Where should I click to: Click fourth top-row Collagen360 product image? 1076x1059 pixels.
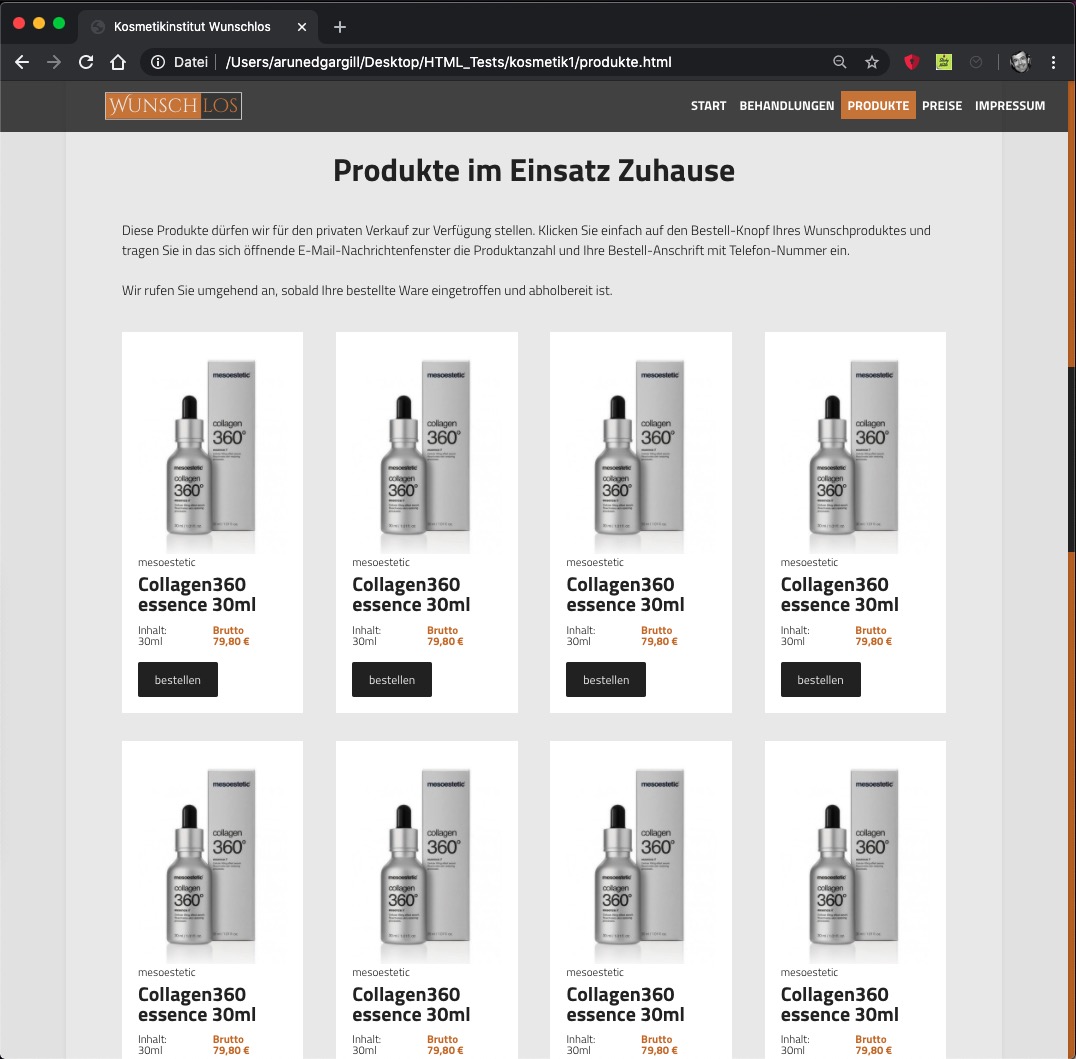coord(855,455)
